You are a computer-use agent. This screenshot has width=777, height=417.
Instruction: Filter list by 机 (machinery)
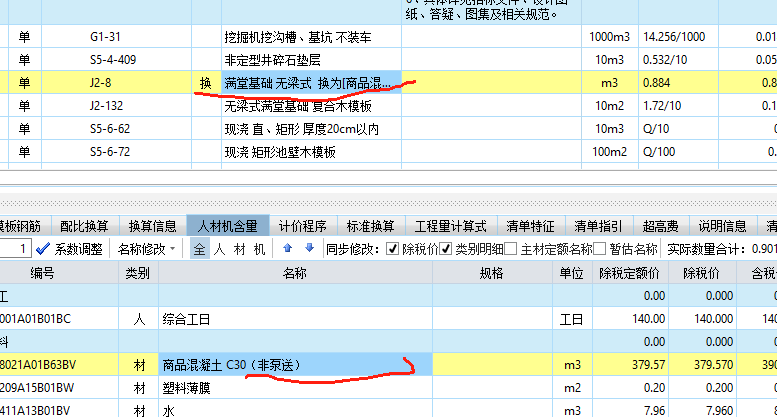pos(260,249)
